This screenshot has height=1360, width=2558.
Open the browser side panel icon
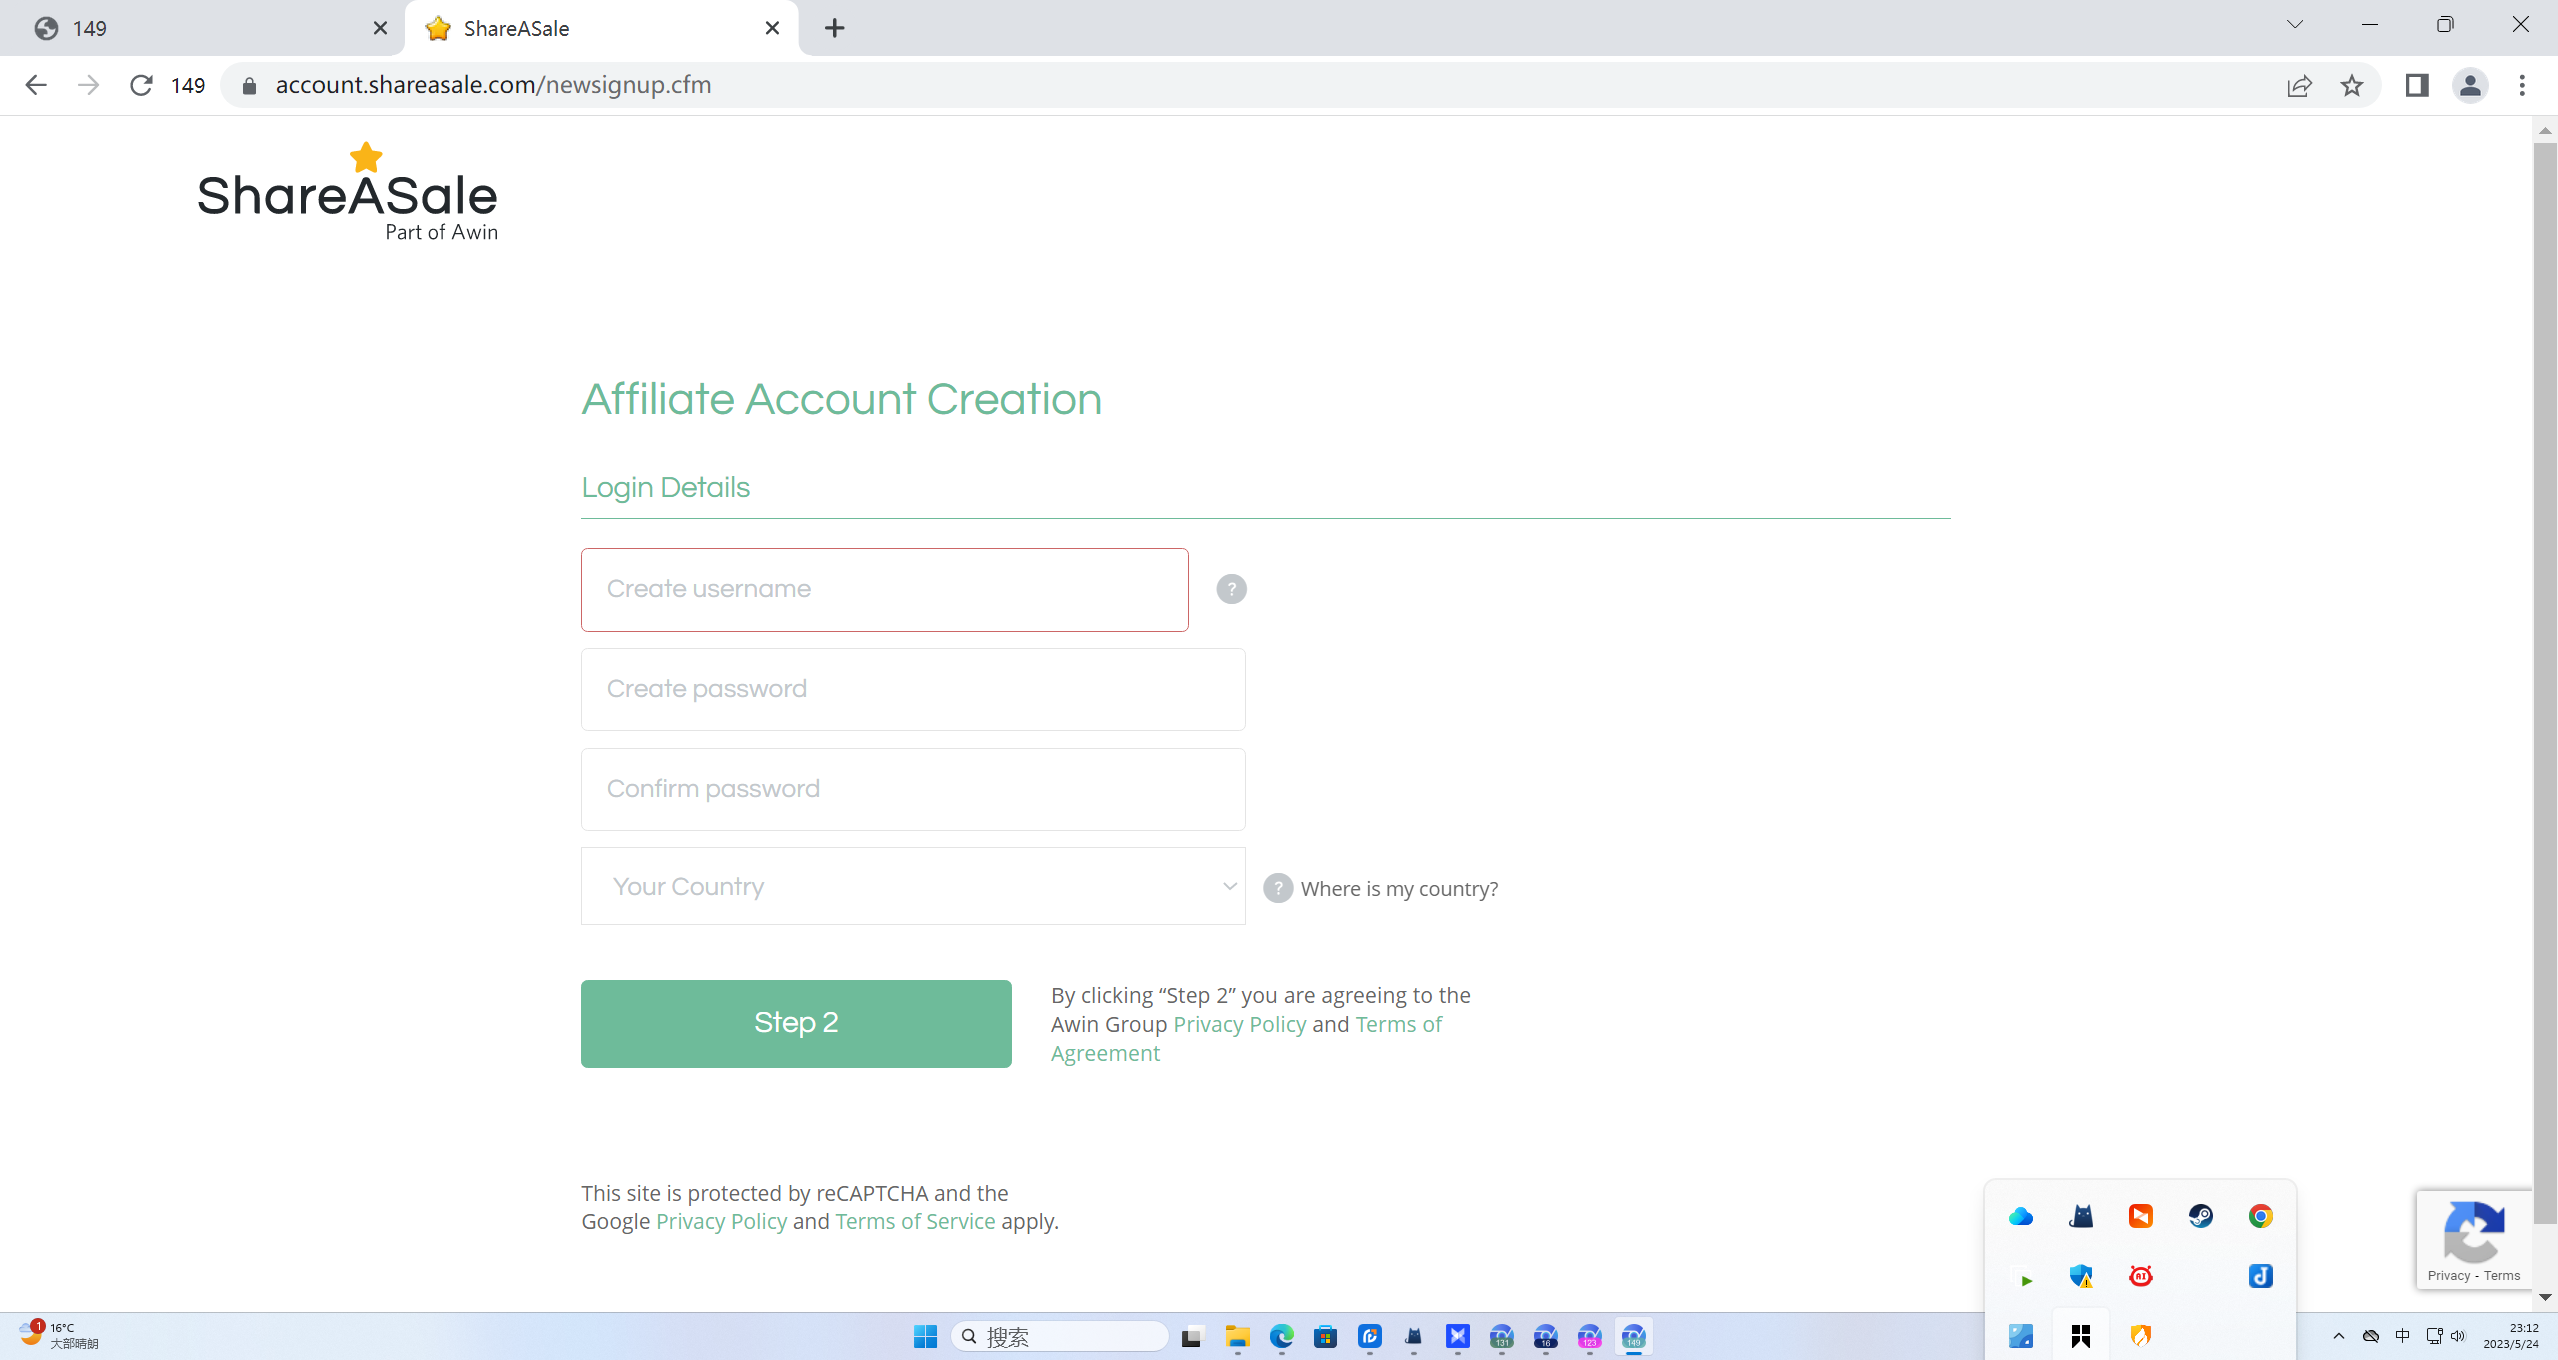click(2417, 86)
